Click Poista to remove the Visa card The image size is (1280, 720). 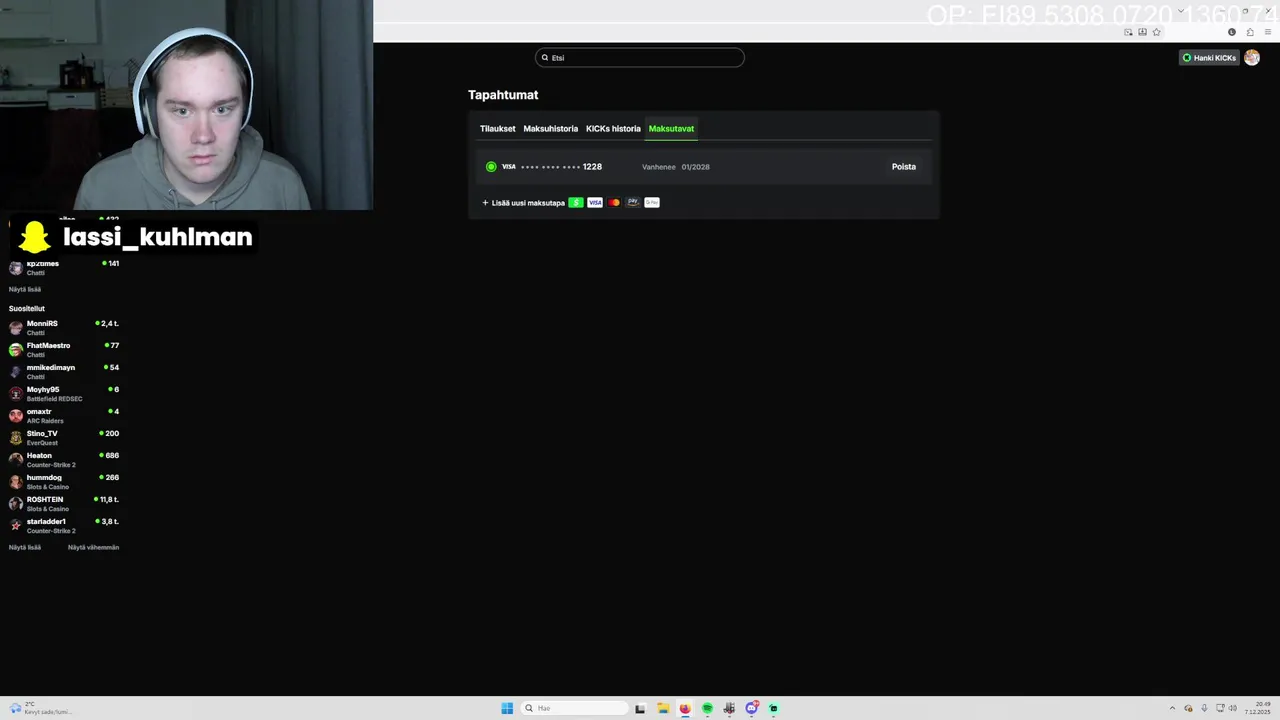pyautogui.click(x=904, y=167)
